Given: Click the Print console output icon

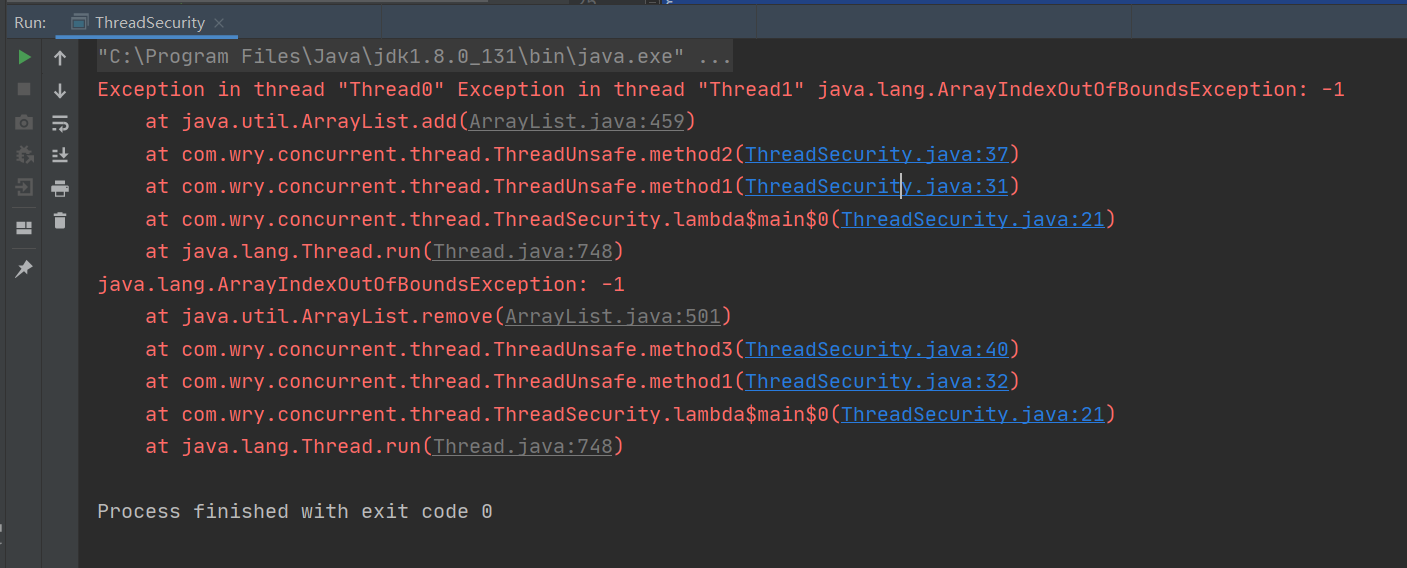Looking at the screenshot, I should click(60, 187).
